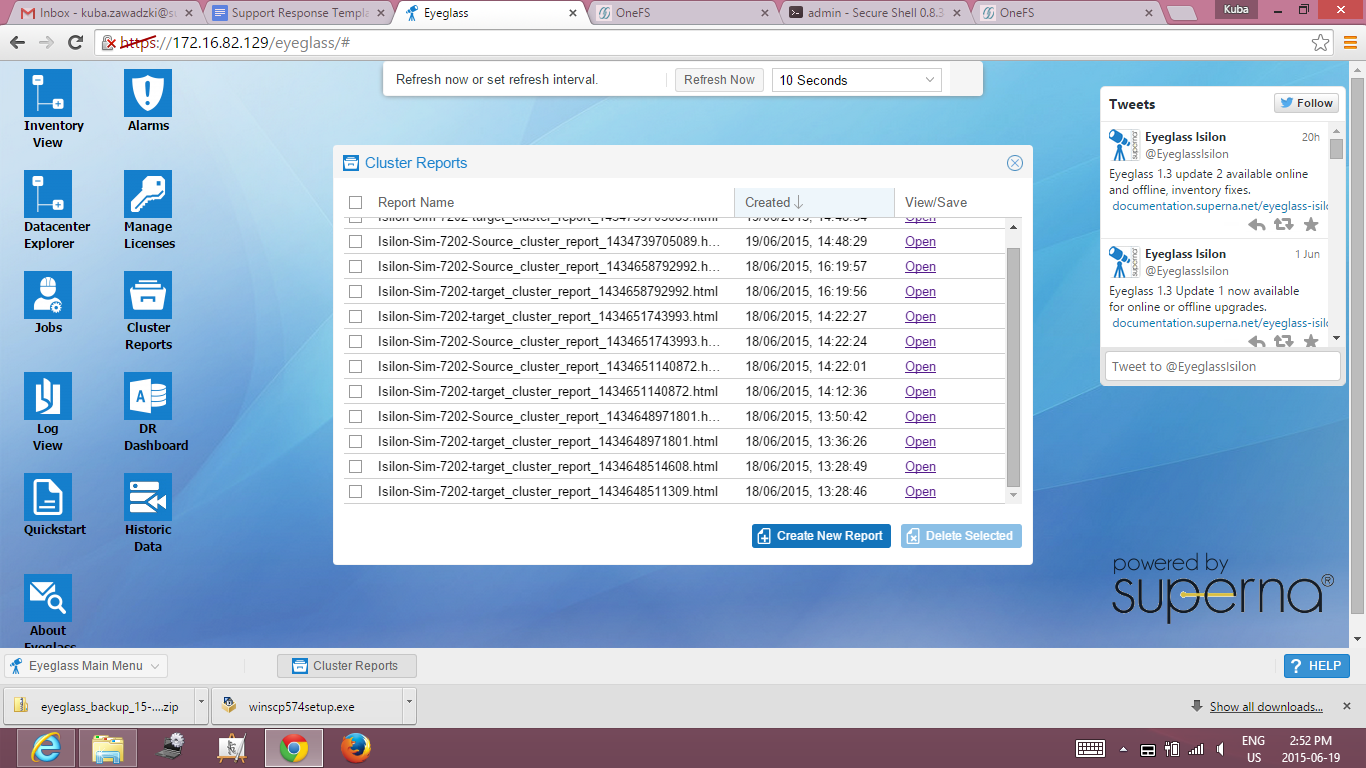
Task: Open the Jobs icon
Action: (48, 295)
